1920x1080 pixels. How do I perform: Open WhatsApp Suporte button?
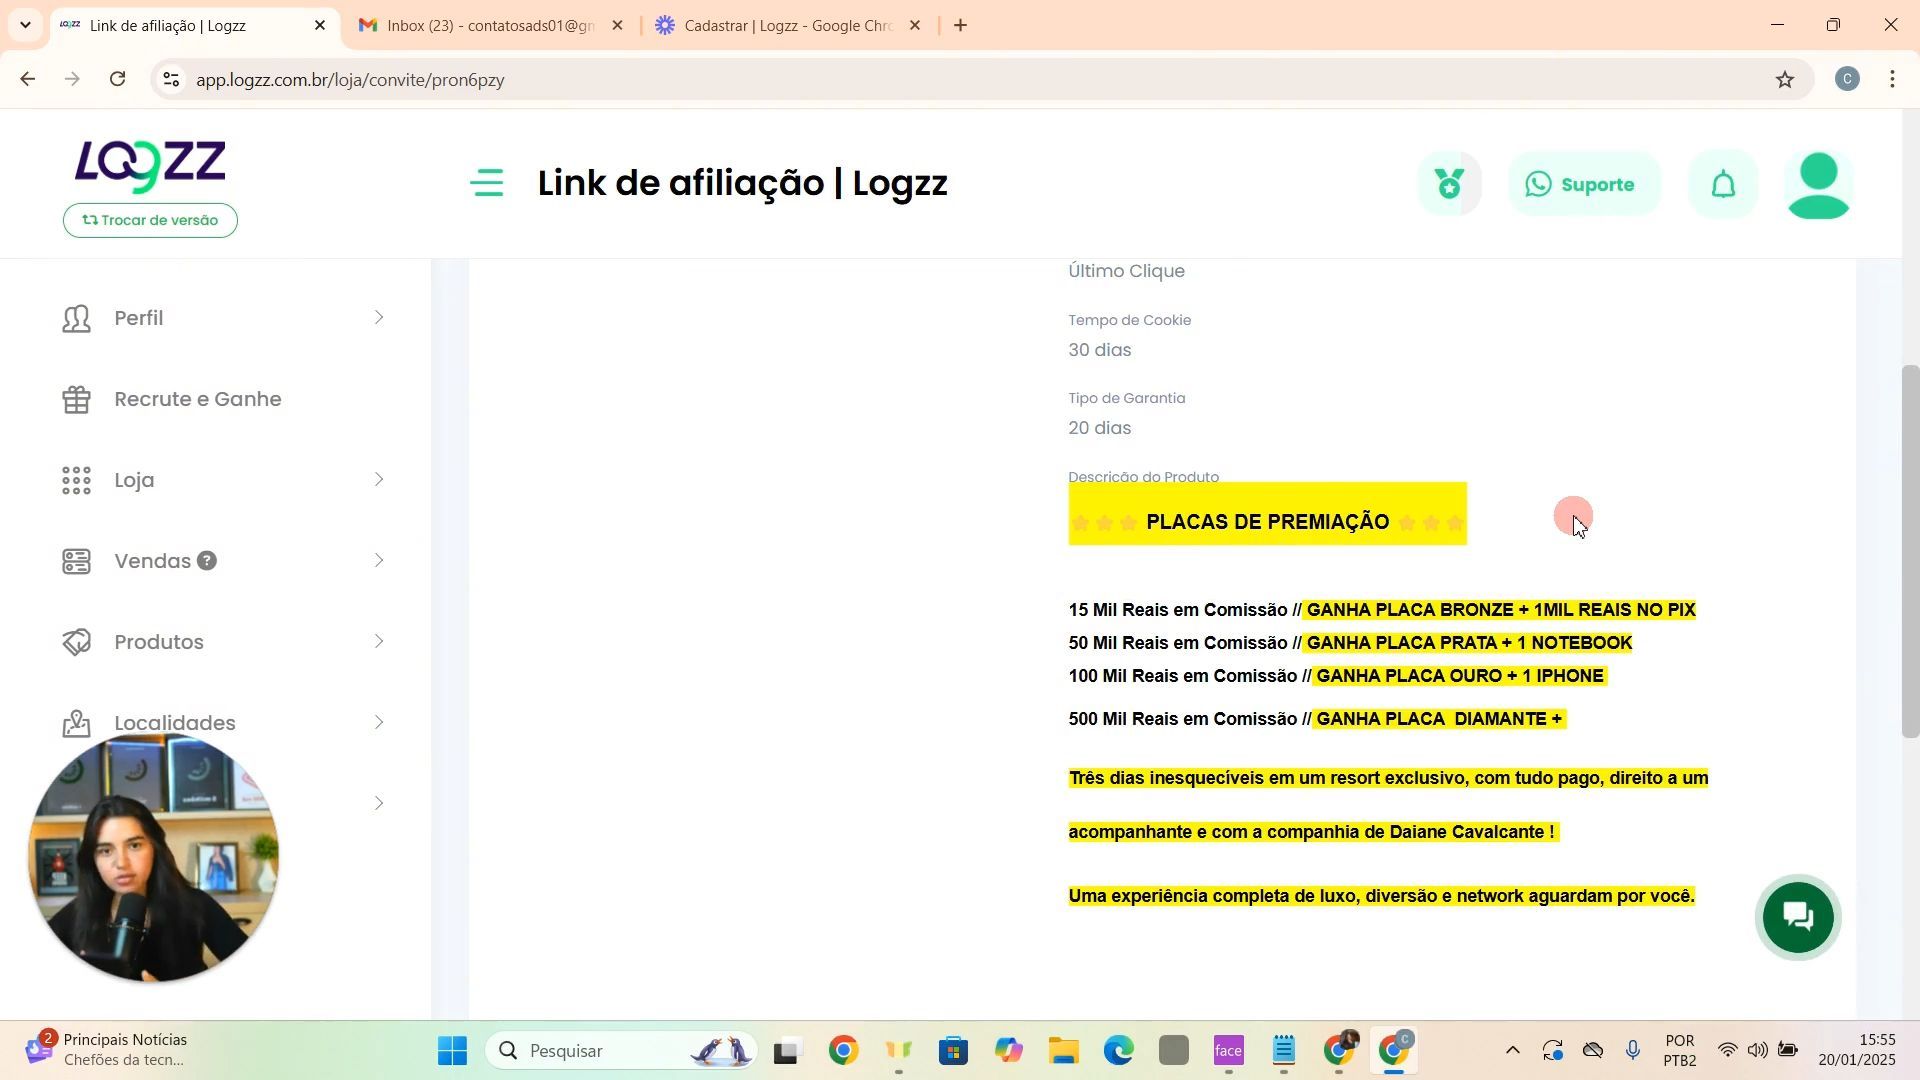click(x=1585, y=184)
